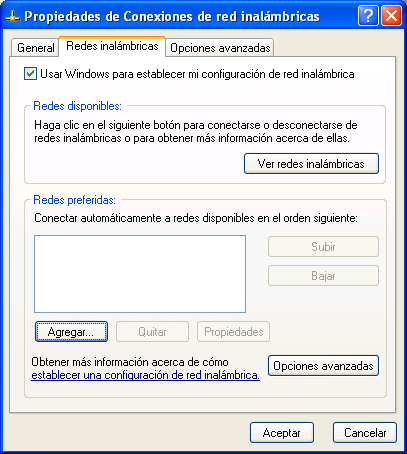Follow the establecer una configuración link

pyautogui.click(x=145, y=375)
